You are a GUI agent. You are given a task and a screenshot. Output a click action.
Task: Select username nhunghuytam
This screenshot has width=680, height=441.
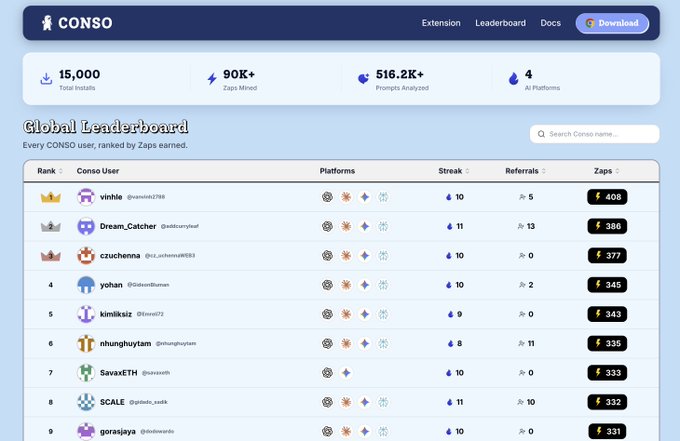pos(125,343)
